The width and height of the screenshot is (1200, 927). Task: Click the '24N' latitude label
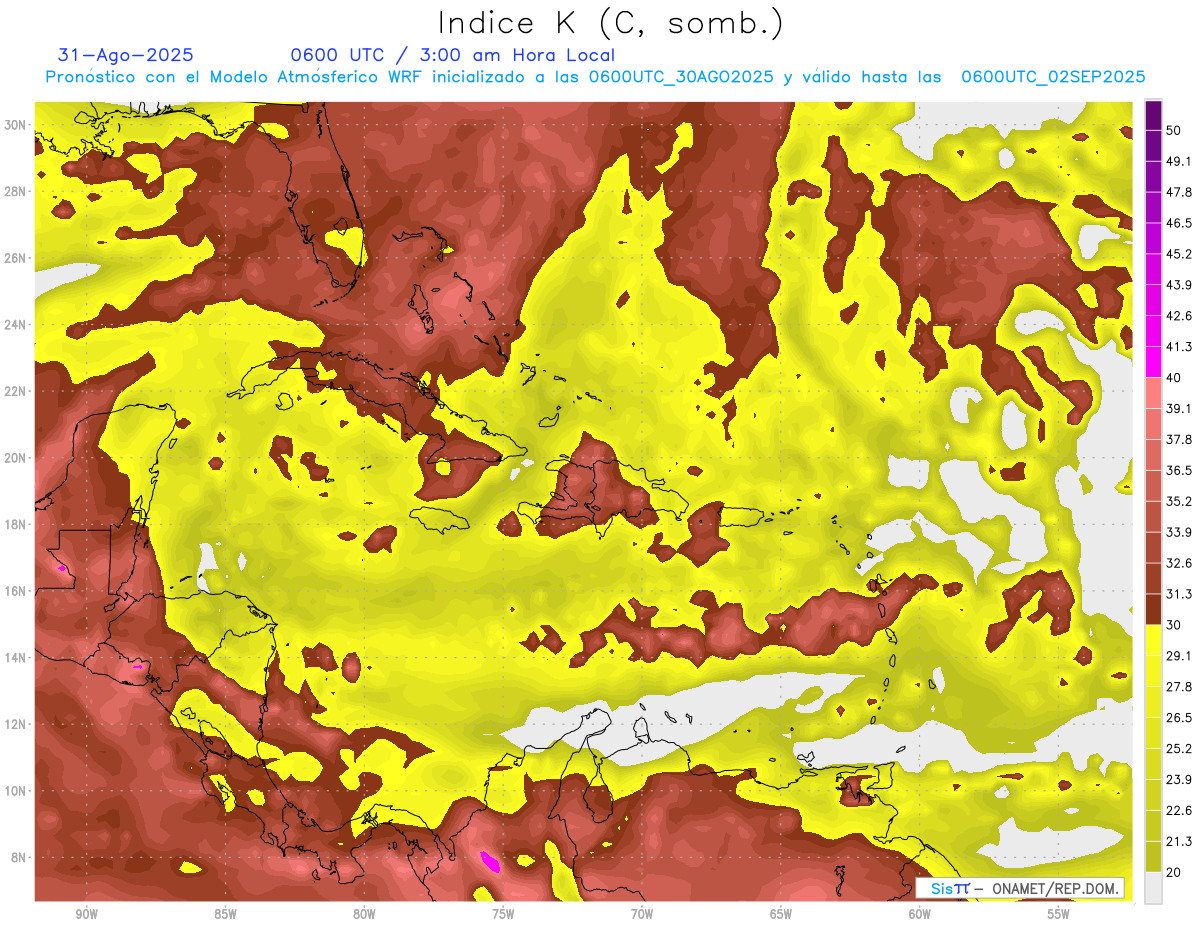16,325
